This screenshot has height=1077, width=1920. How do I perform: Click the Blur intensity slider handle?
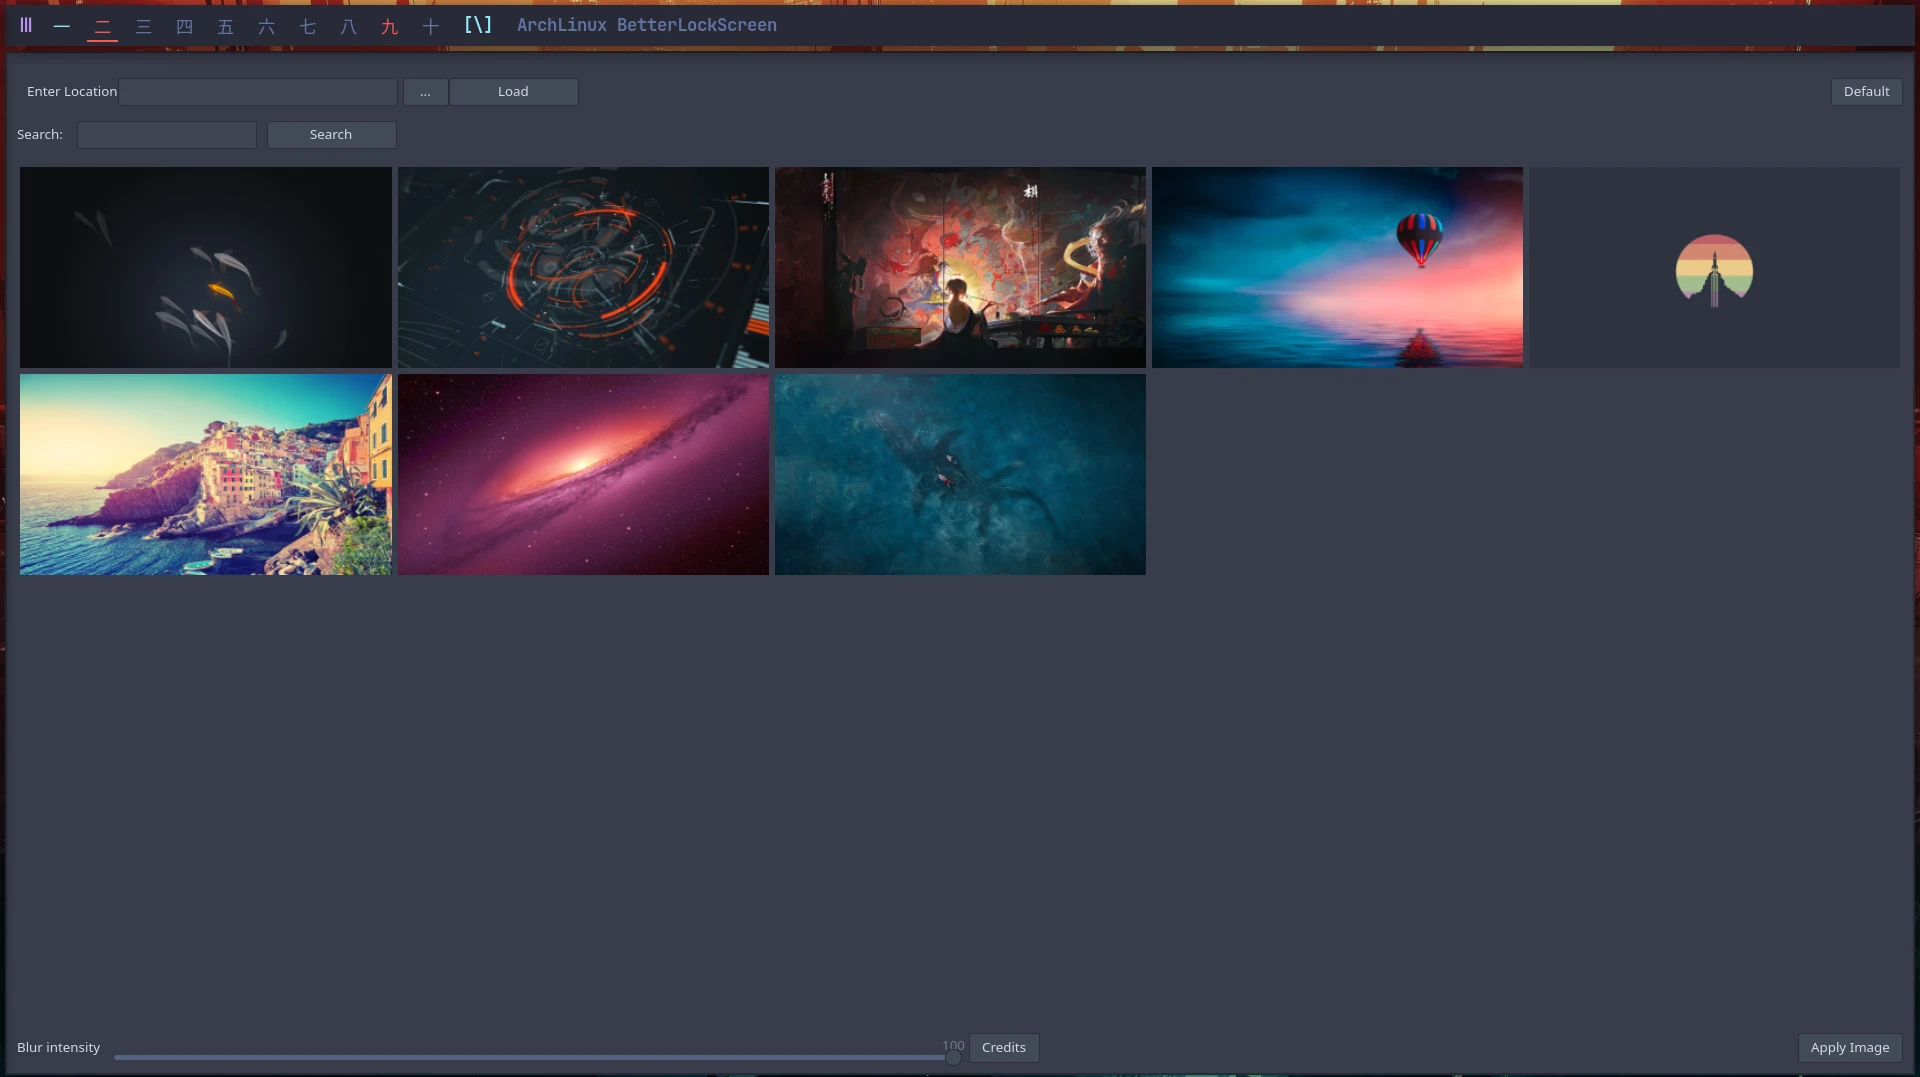(x=953, y=1057)
